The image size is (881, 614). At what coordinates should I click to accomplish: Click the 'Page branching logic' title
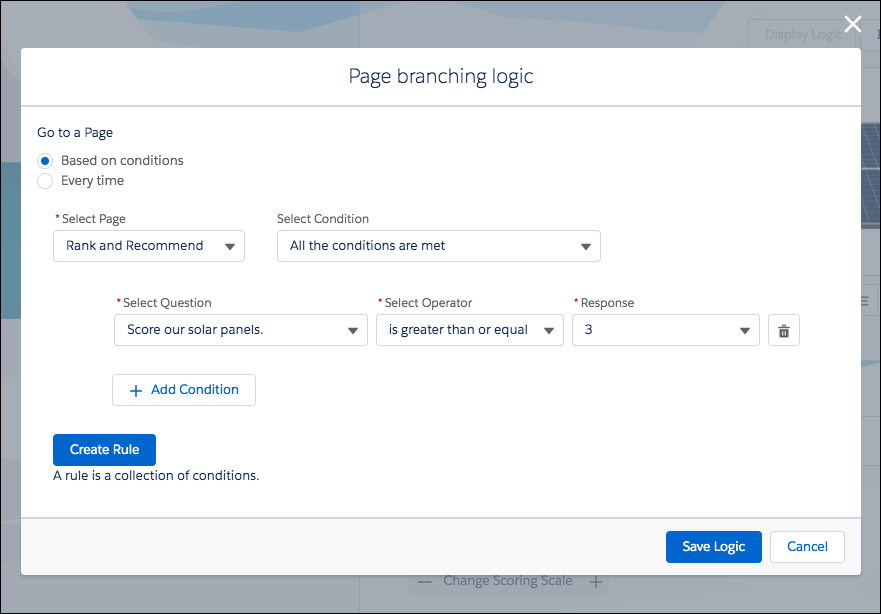point(440,76)
